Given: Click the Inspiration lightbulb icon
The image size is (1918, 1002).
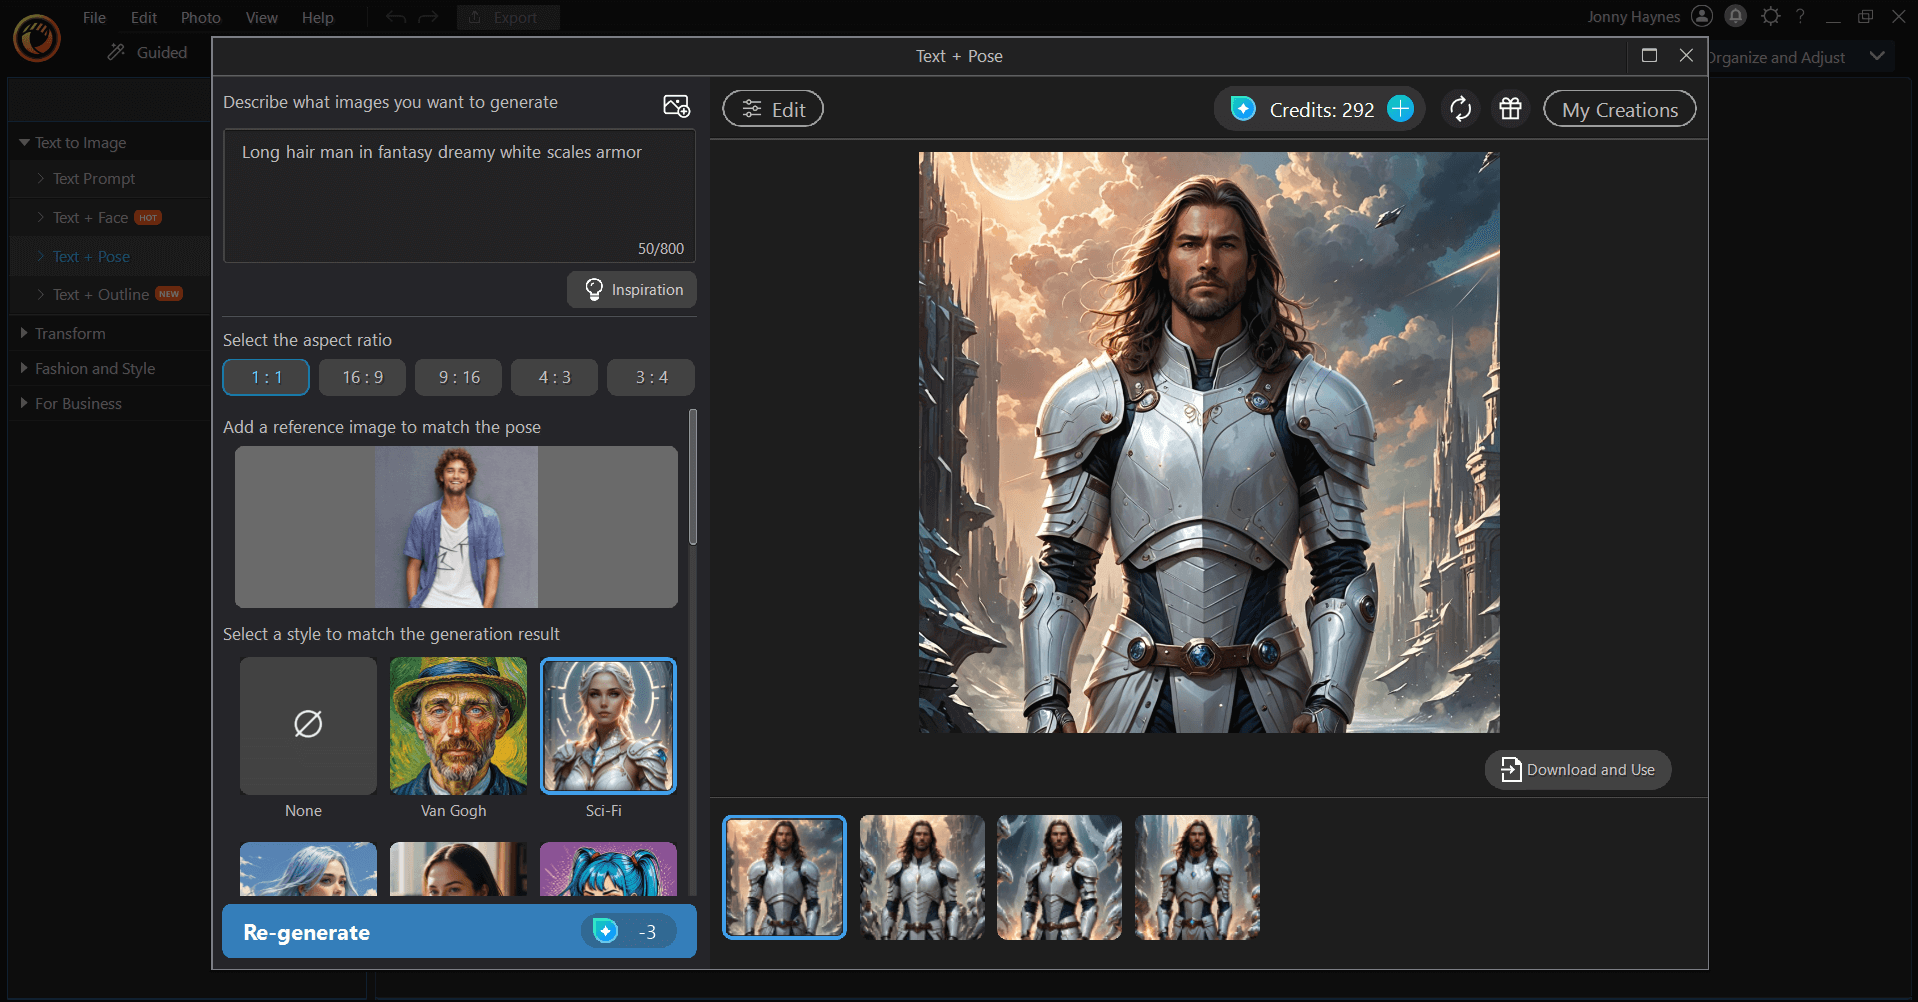Looking at the screenshot, I should click(x=593, y=289).
